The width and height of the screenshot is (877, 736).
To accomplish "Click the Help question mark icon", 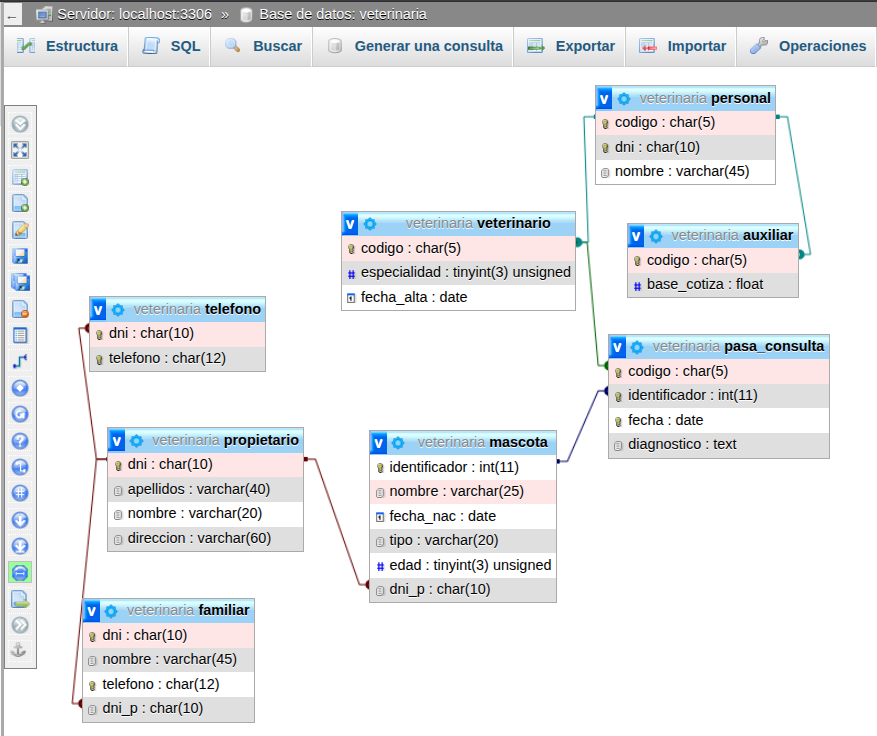I will tap(20, 441).
